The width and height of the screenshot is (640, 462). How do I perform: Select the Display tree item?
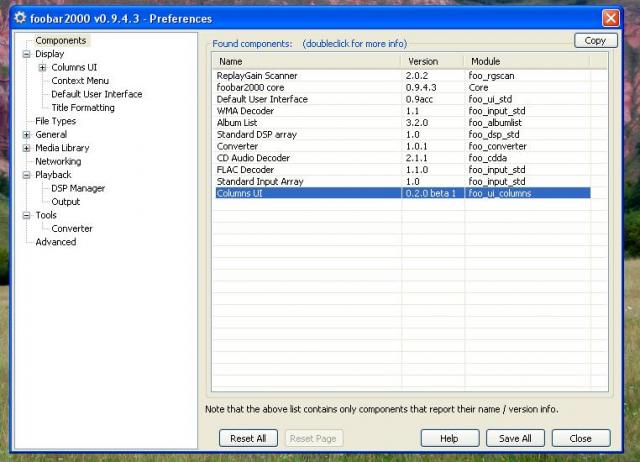(x=49, y=54)
